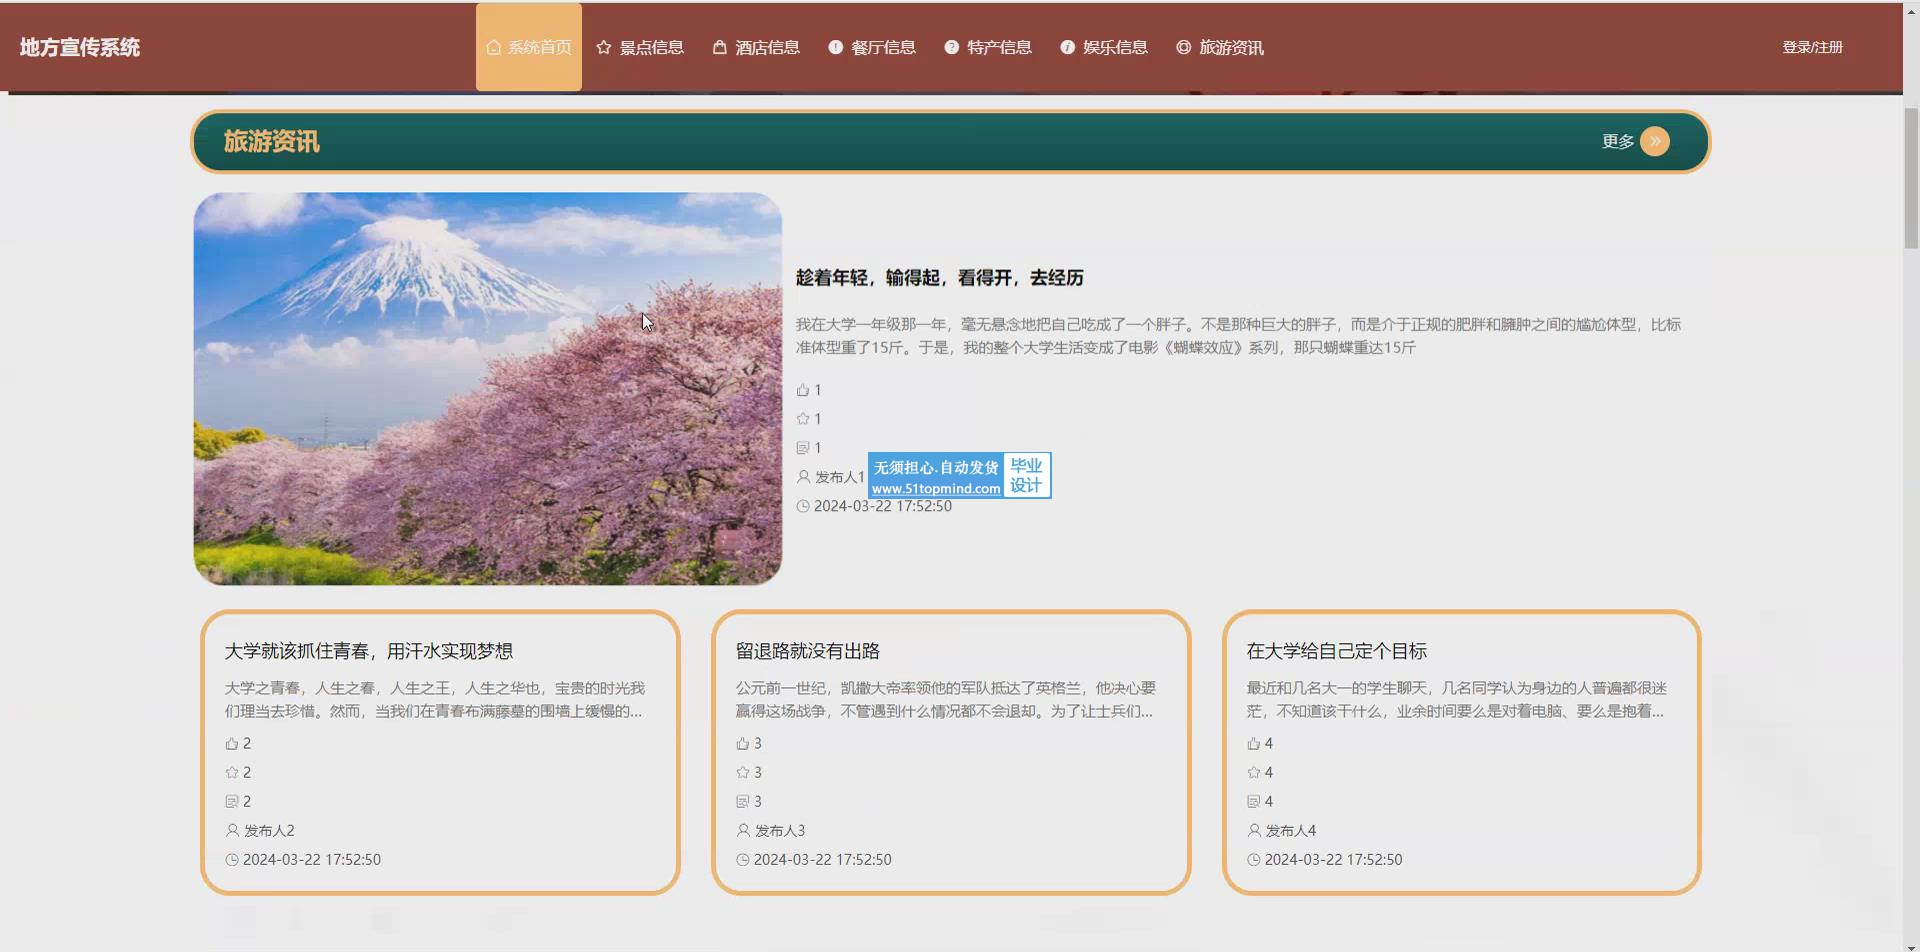Favorite the '在大学给自己定个目标' card star icon

pyautogui.click(x=1254, y=773)
